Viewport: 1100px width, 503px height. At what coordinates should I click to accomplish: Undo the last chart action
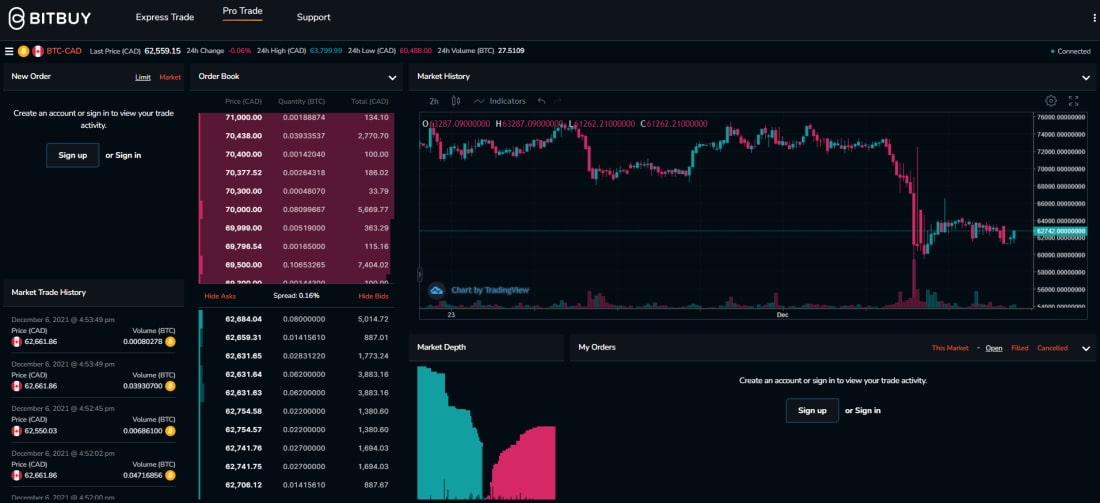[541, 101]
